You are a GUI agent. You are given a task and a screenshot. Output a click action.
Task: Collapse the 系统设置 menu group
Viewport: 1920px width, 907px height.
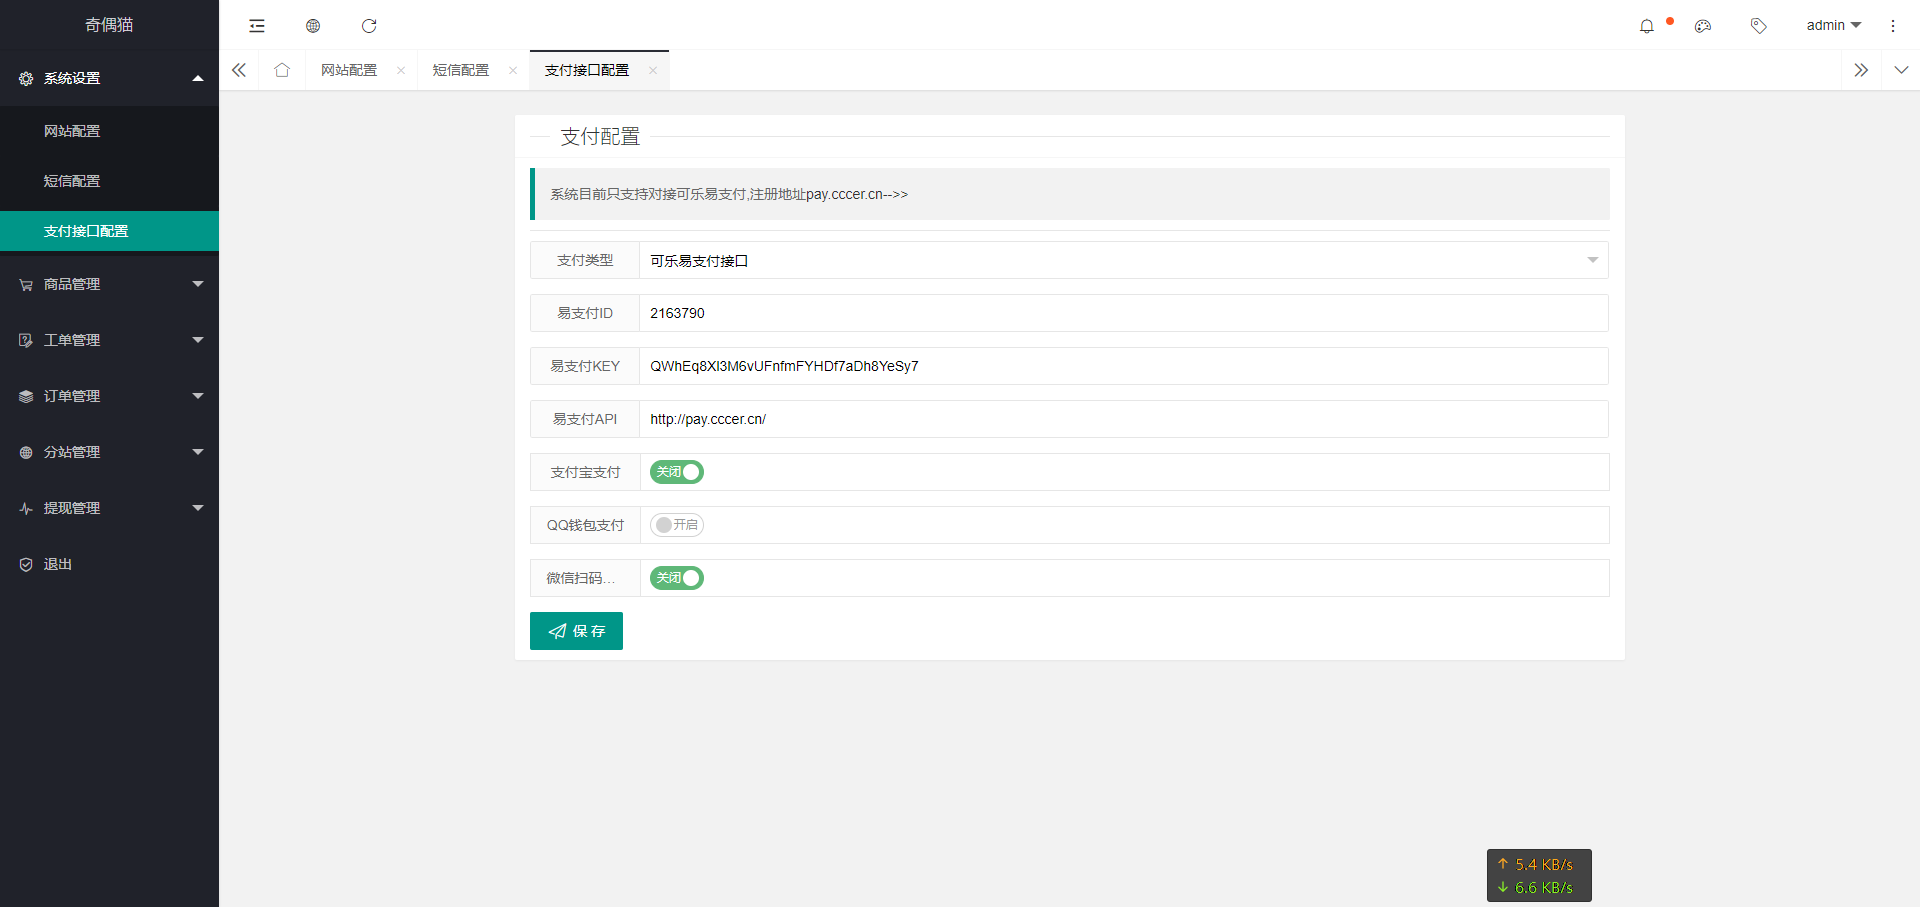[x=198, y=78]
